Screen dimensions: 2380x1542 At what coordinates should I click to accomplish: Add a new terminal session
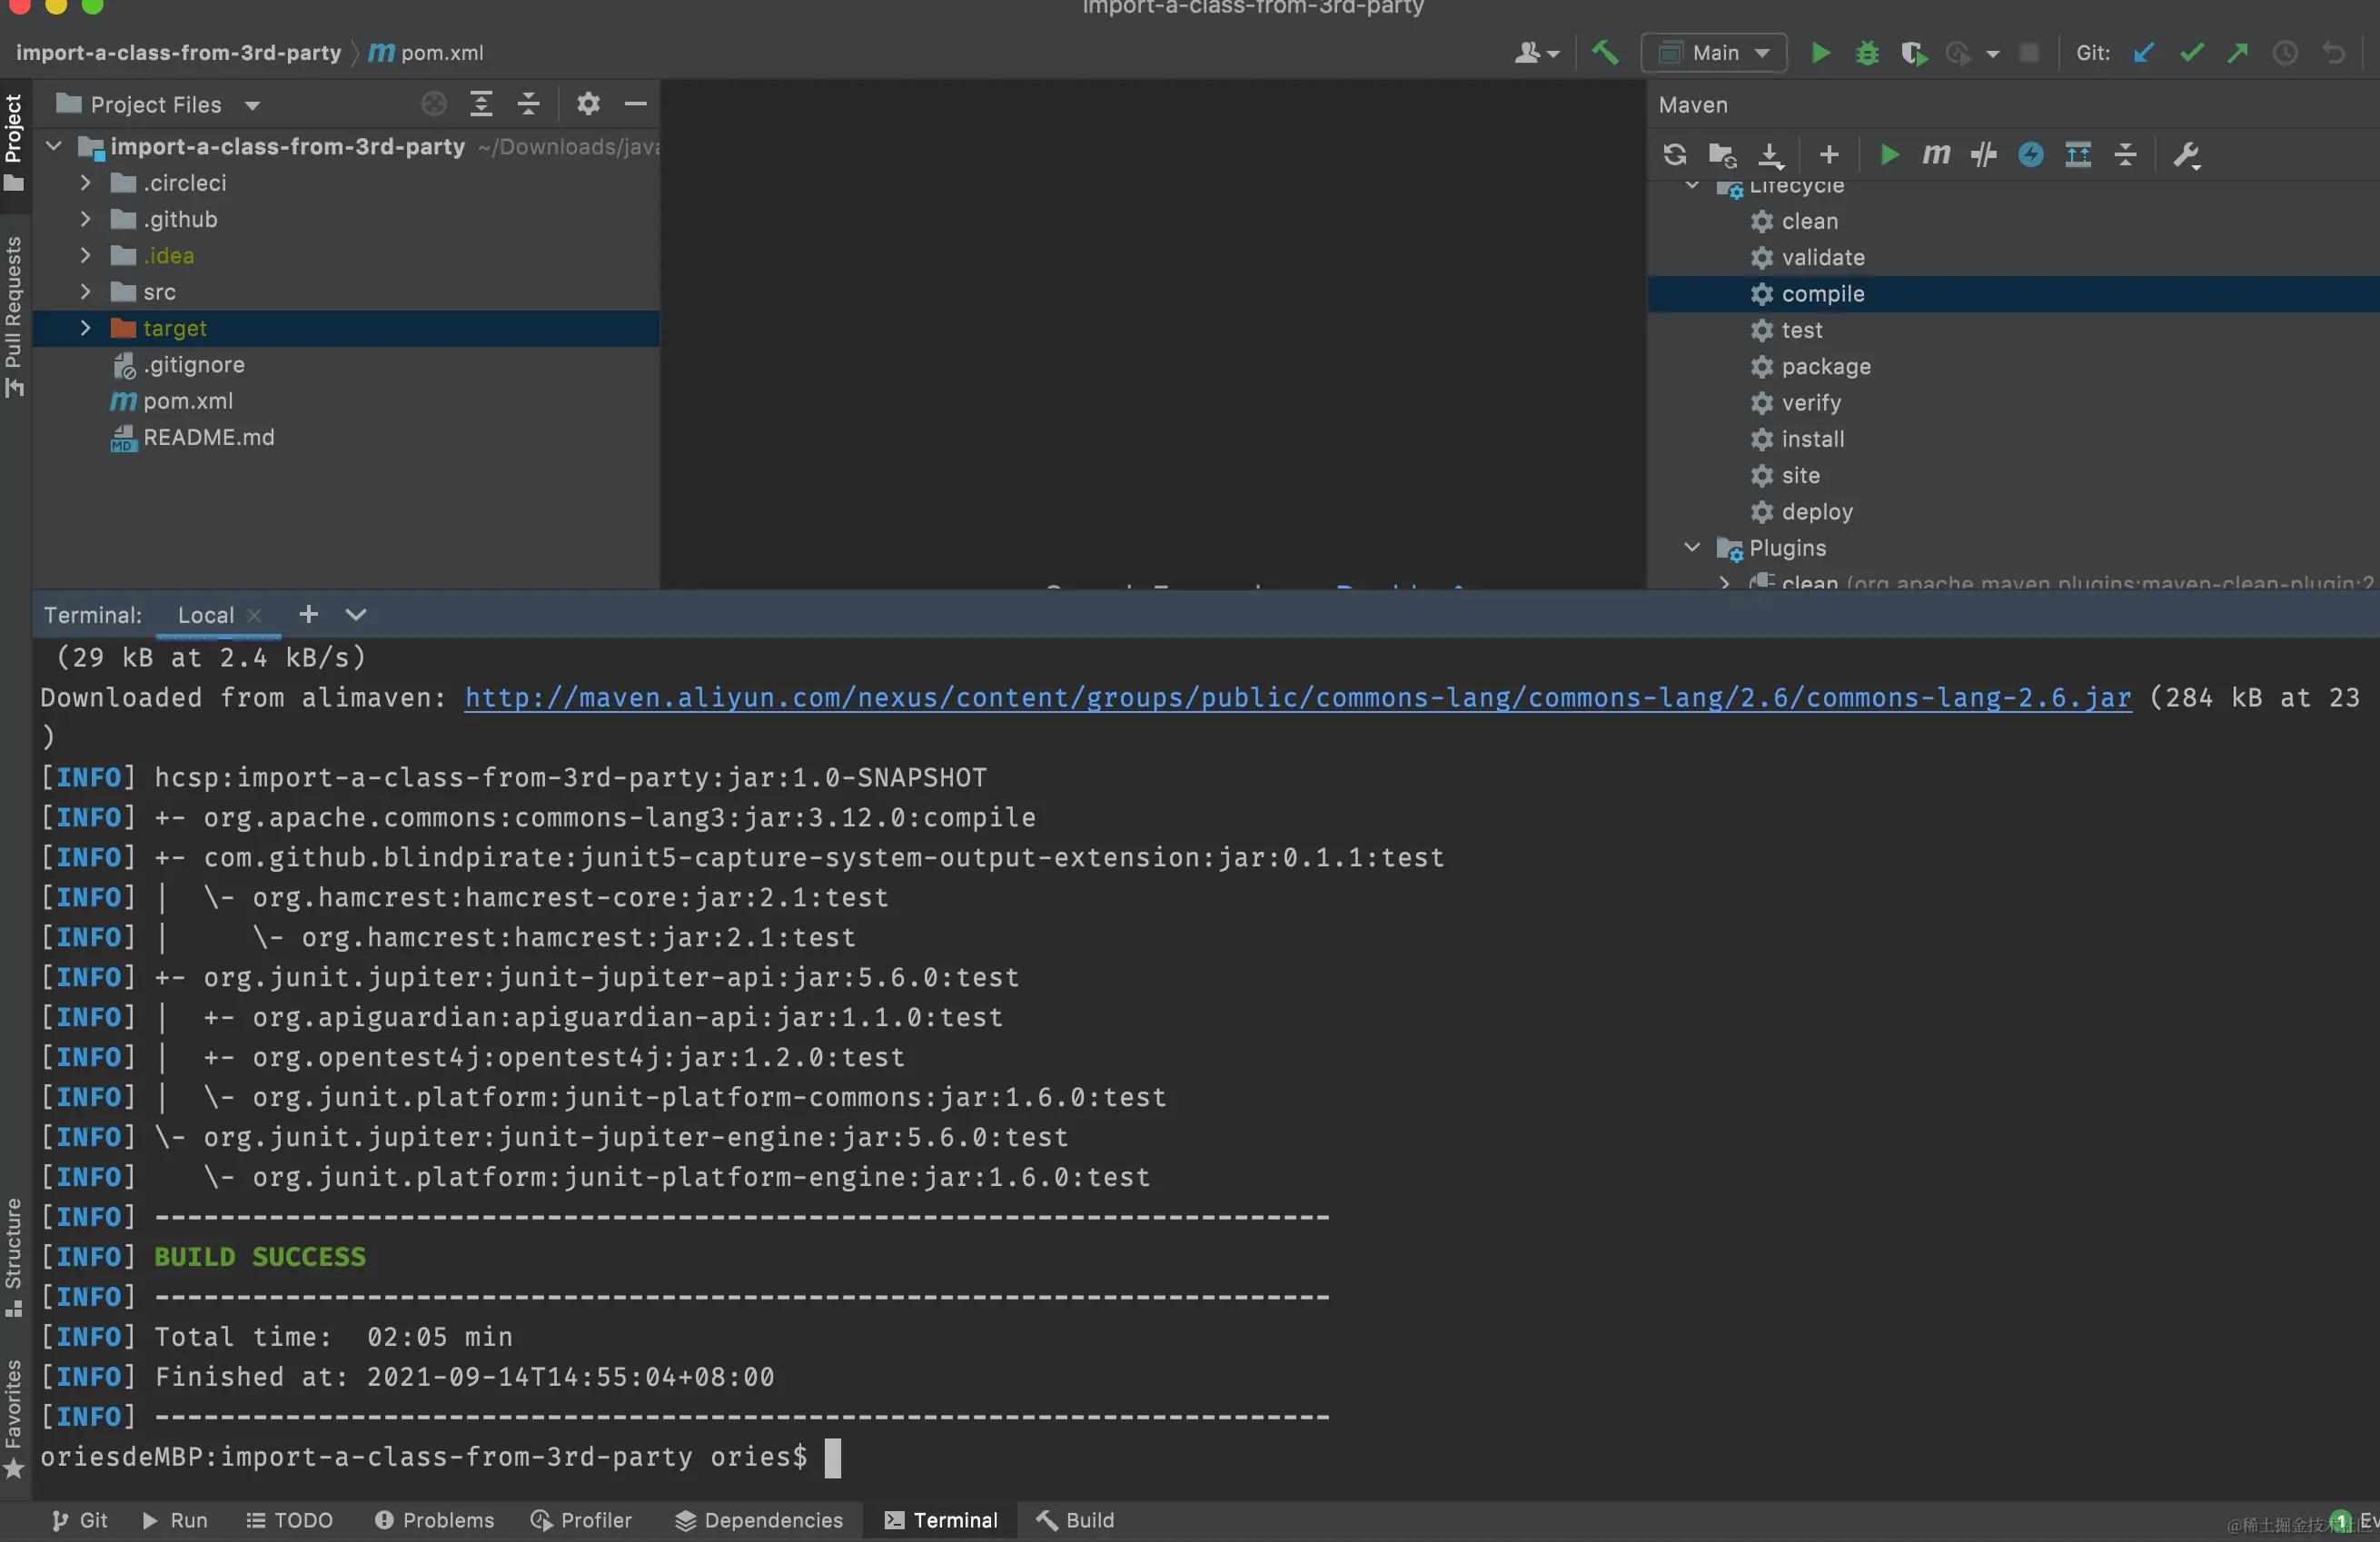point(308,615)
